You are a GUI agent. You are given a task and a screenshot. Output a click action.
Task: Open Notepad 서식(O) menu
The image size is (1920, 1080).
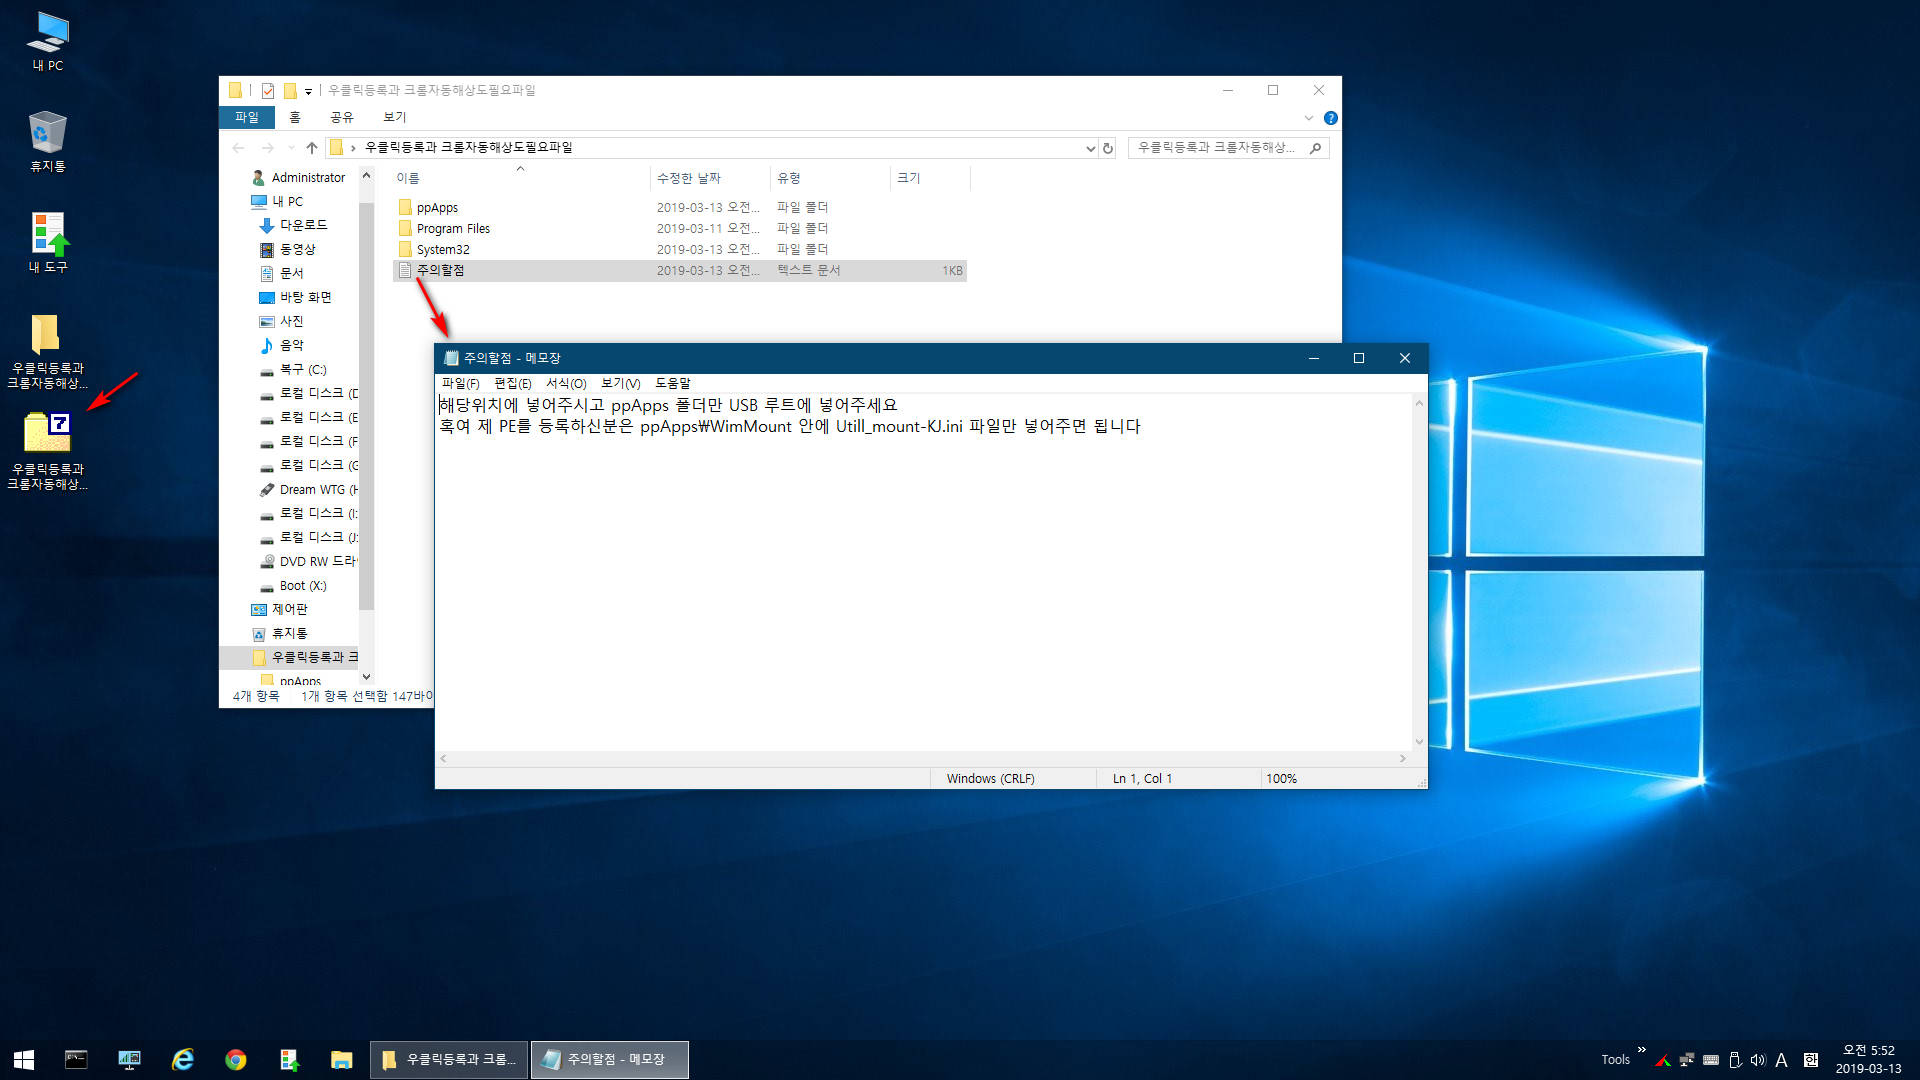566,384
